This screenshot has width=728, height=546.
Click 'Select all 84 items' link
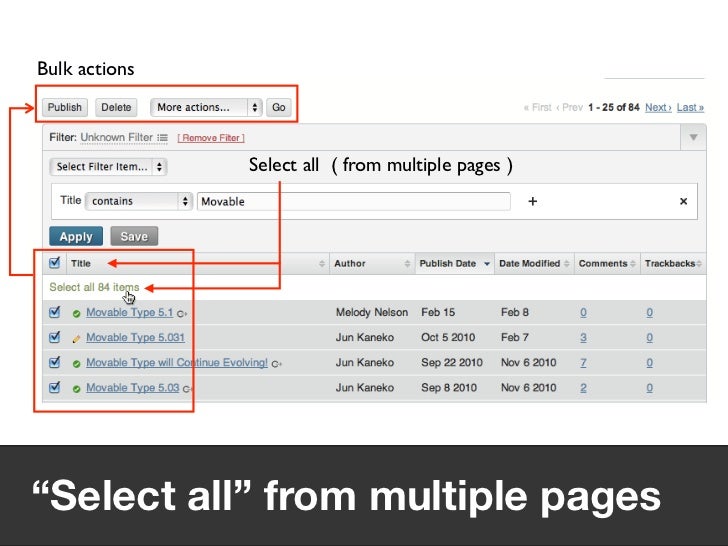pos(94,287)
